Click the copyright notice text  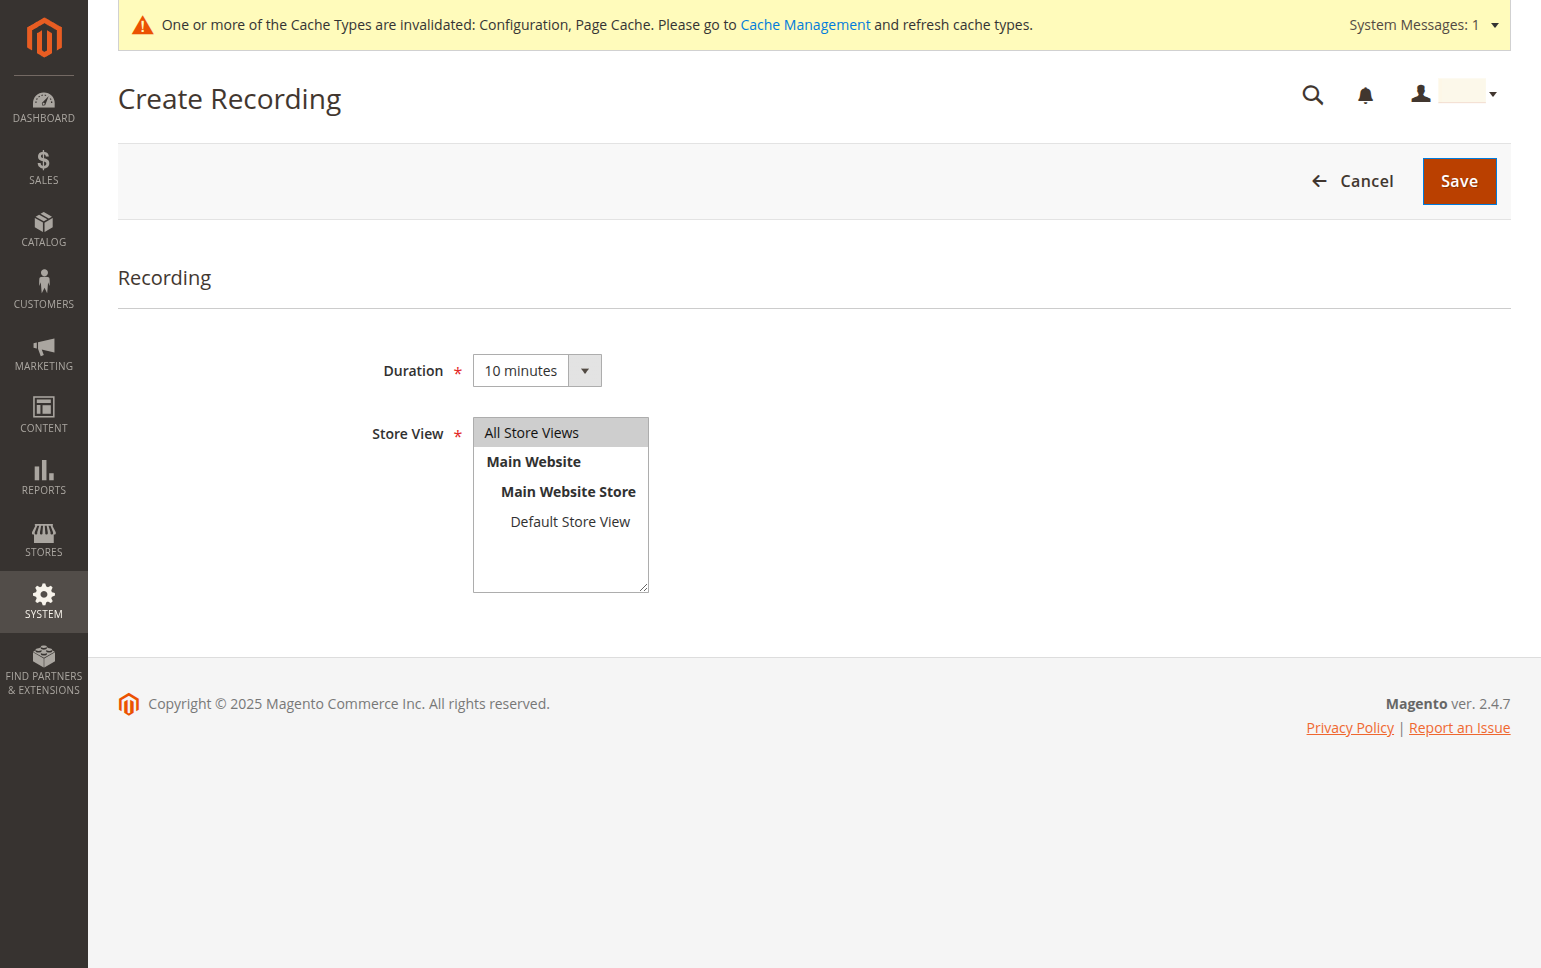tap(349, 704)
